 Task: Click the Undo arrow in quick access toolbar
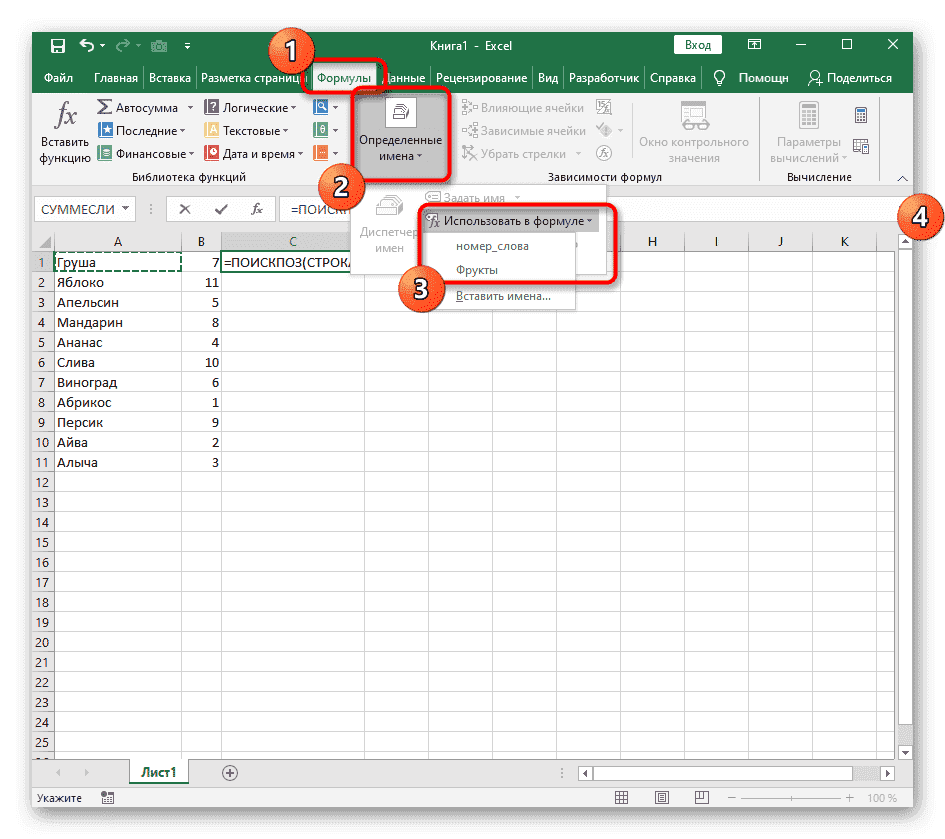point(87,46)
